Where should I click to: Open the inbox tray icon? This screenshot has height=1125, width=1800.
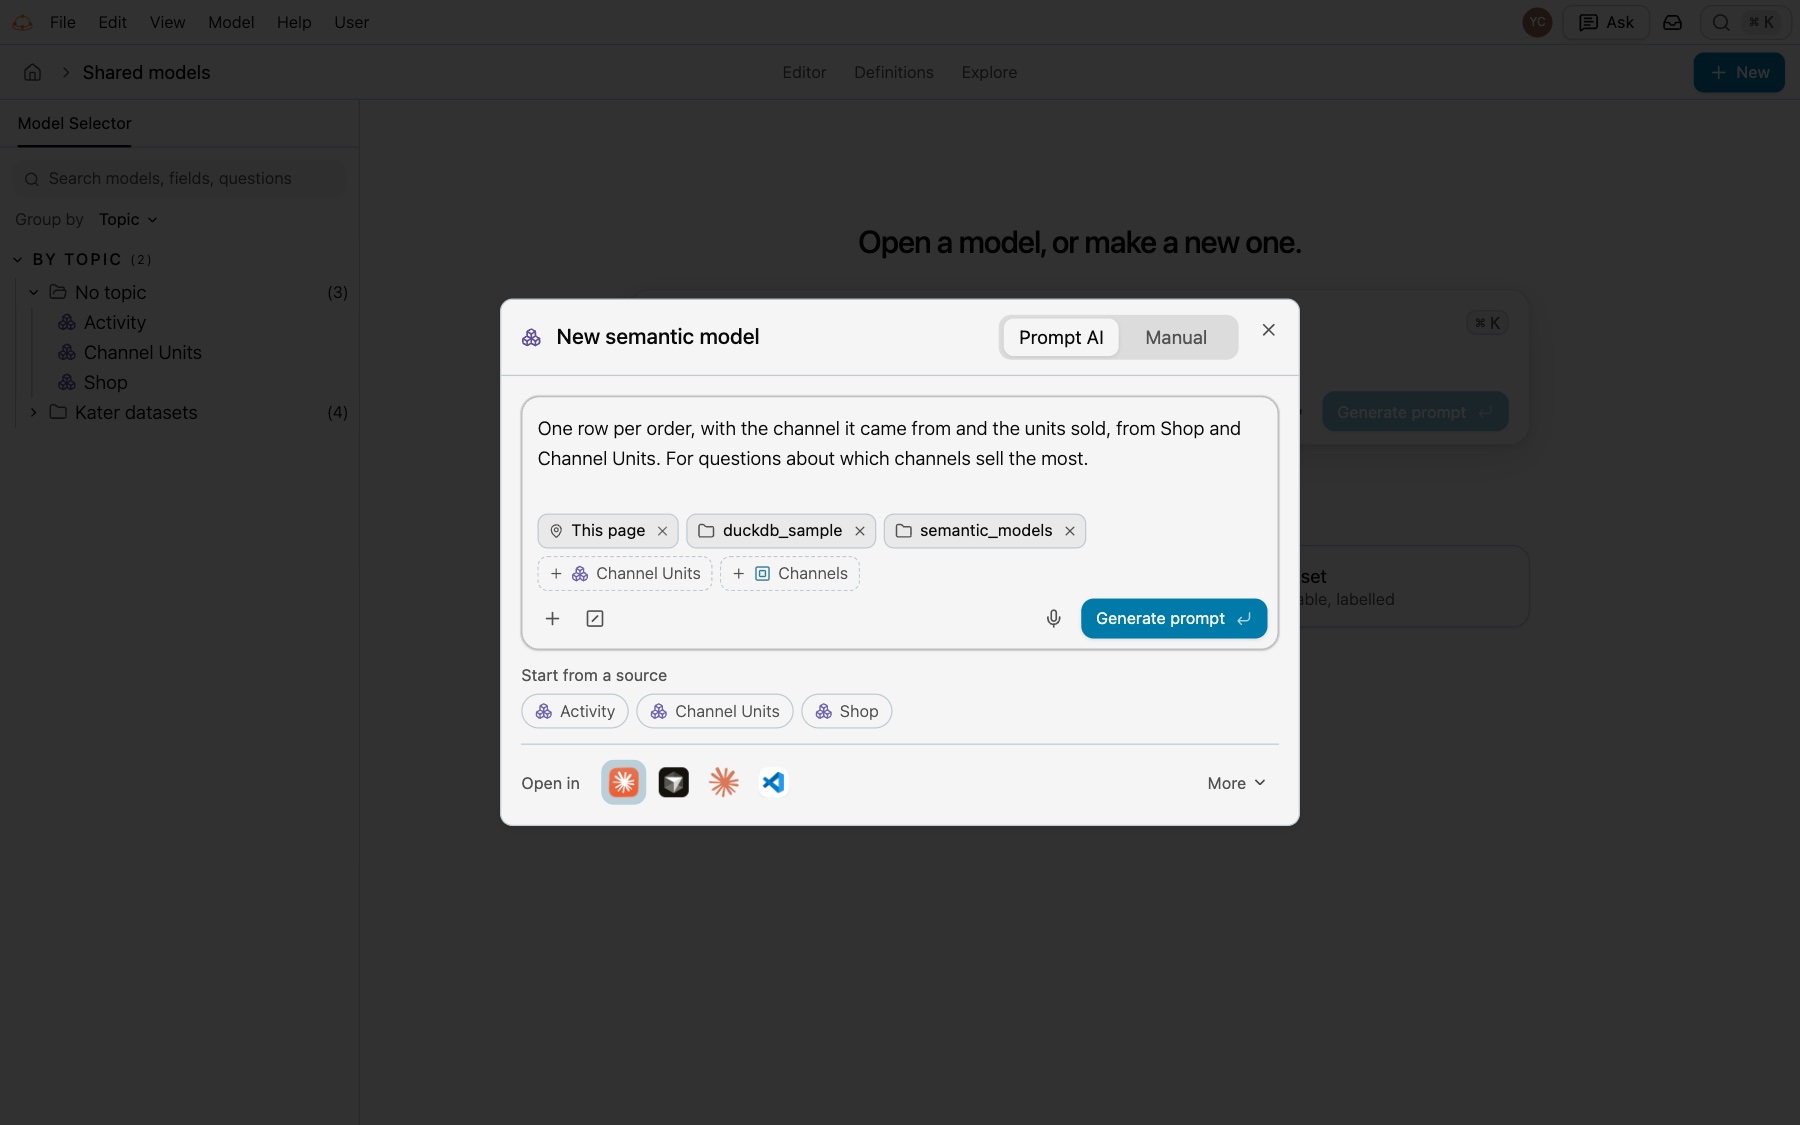coord(1672,22)
